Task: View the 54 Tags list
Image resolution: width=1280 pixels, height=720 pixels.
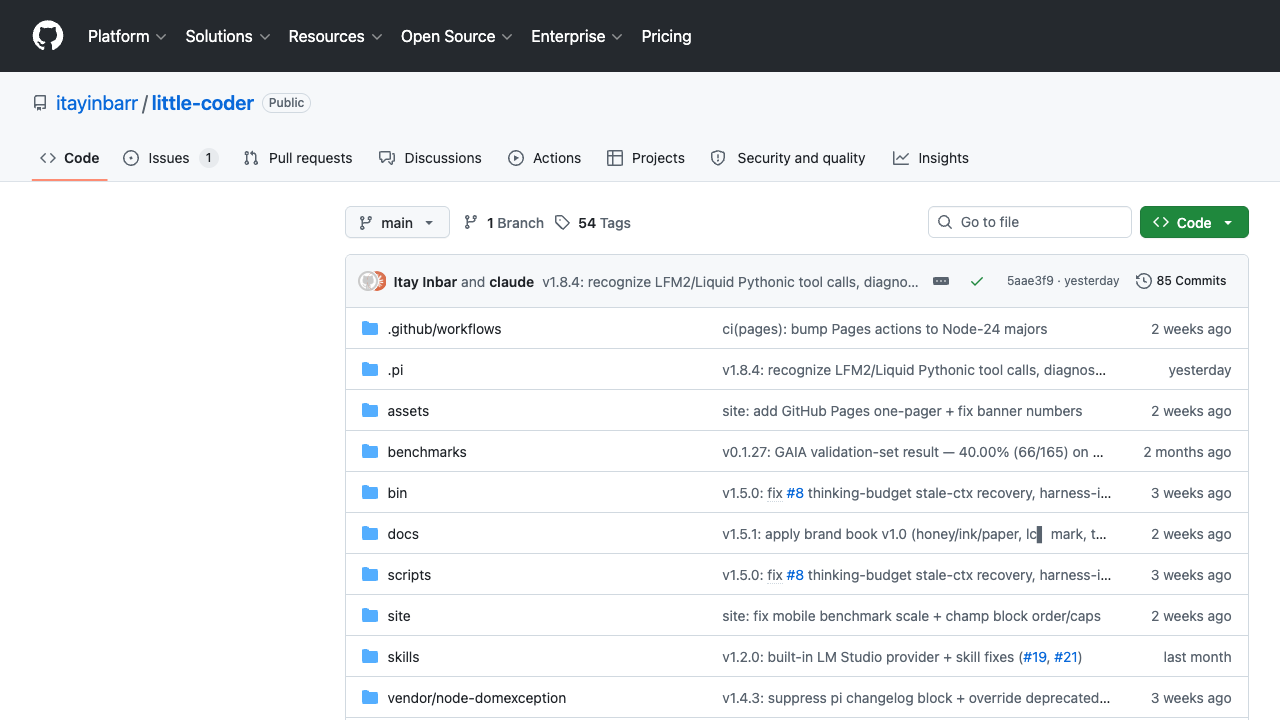Action: (593, 223)
